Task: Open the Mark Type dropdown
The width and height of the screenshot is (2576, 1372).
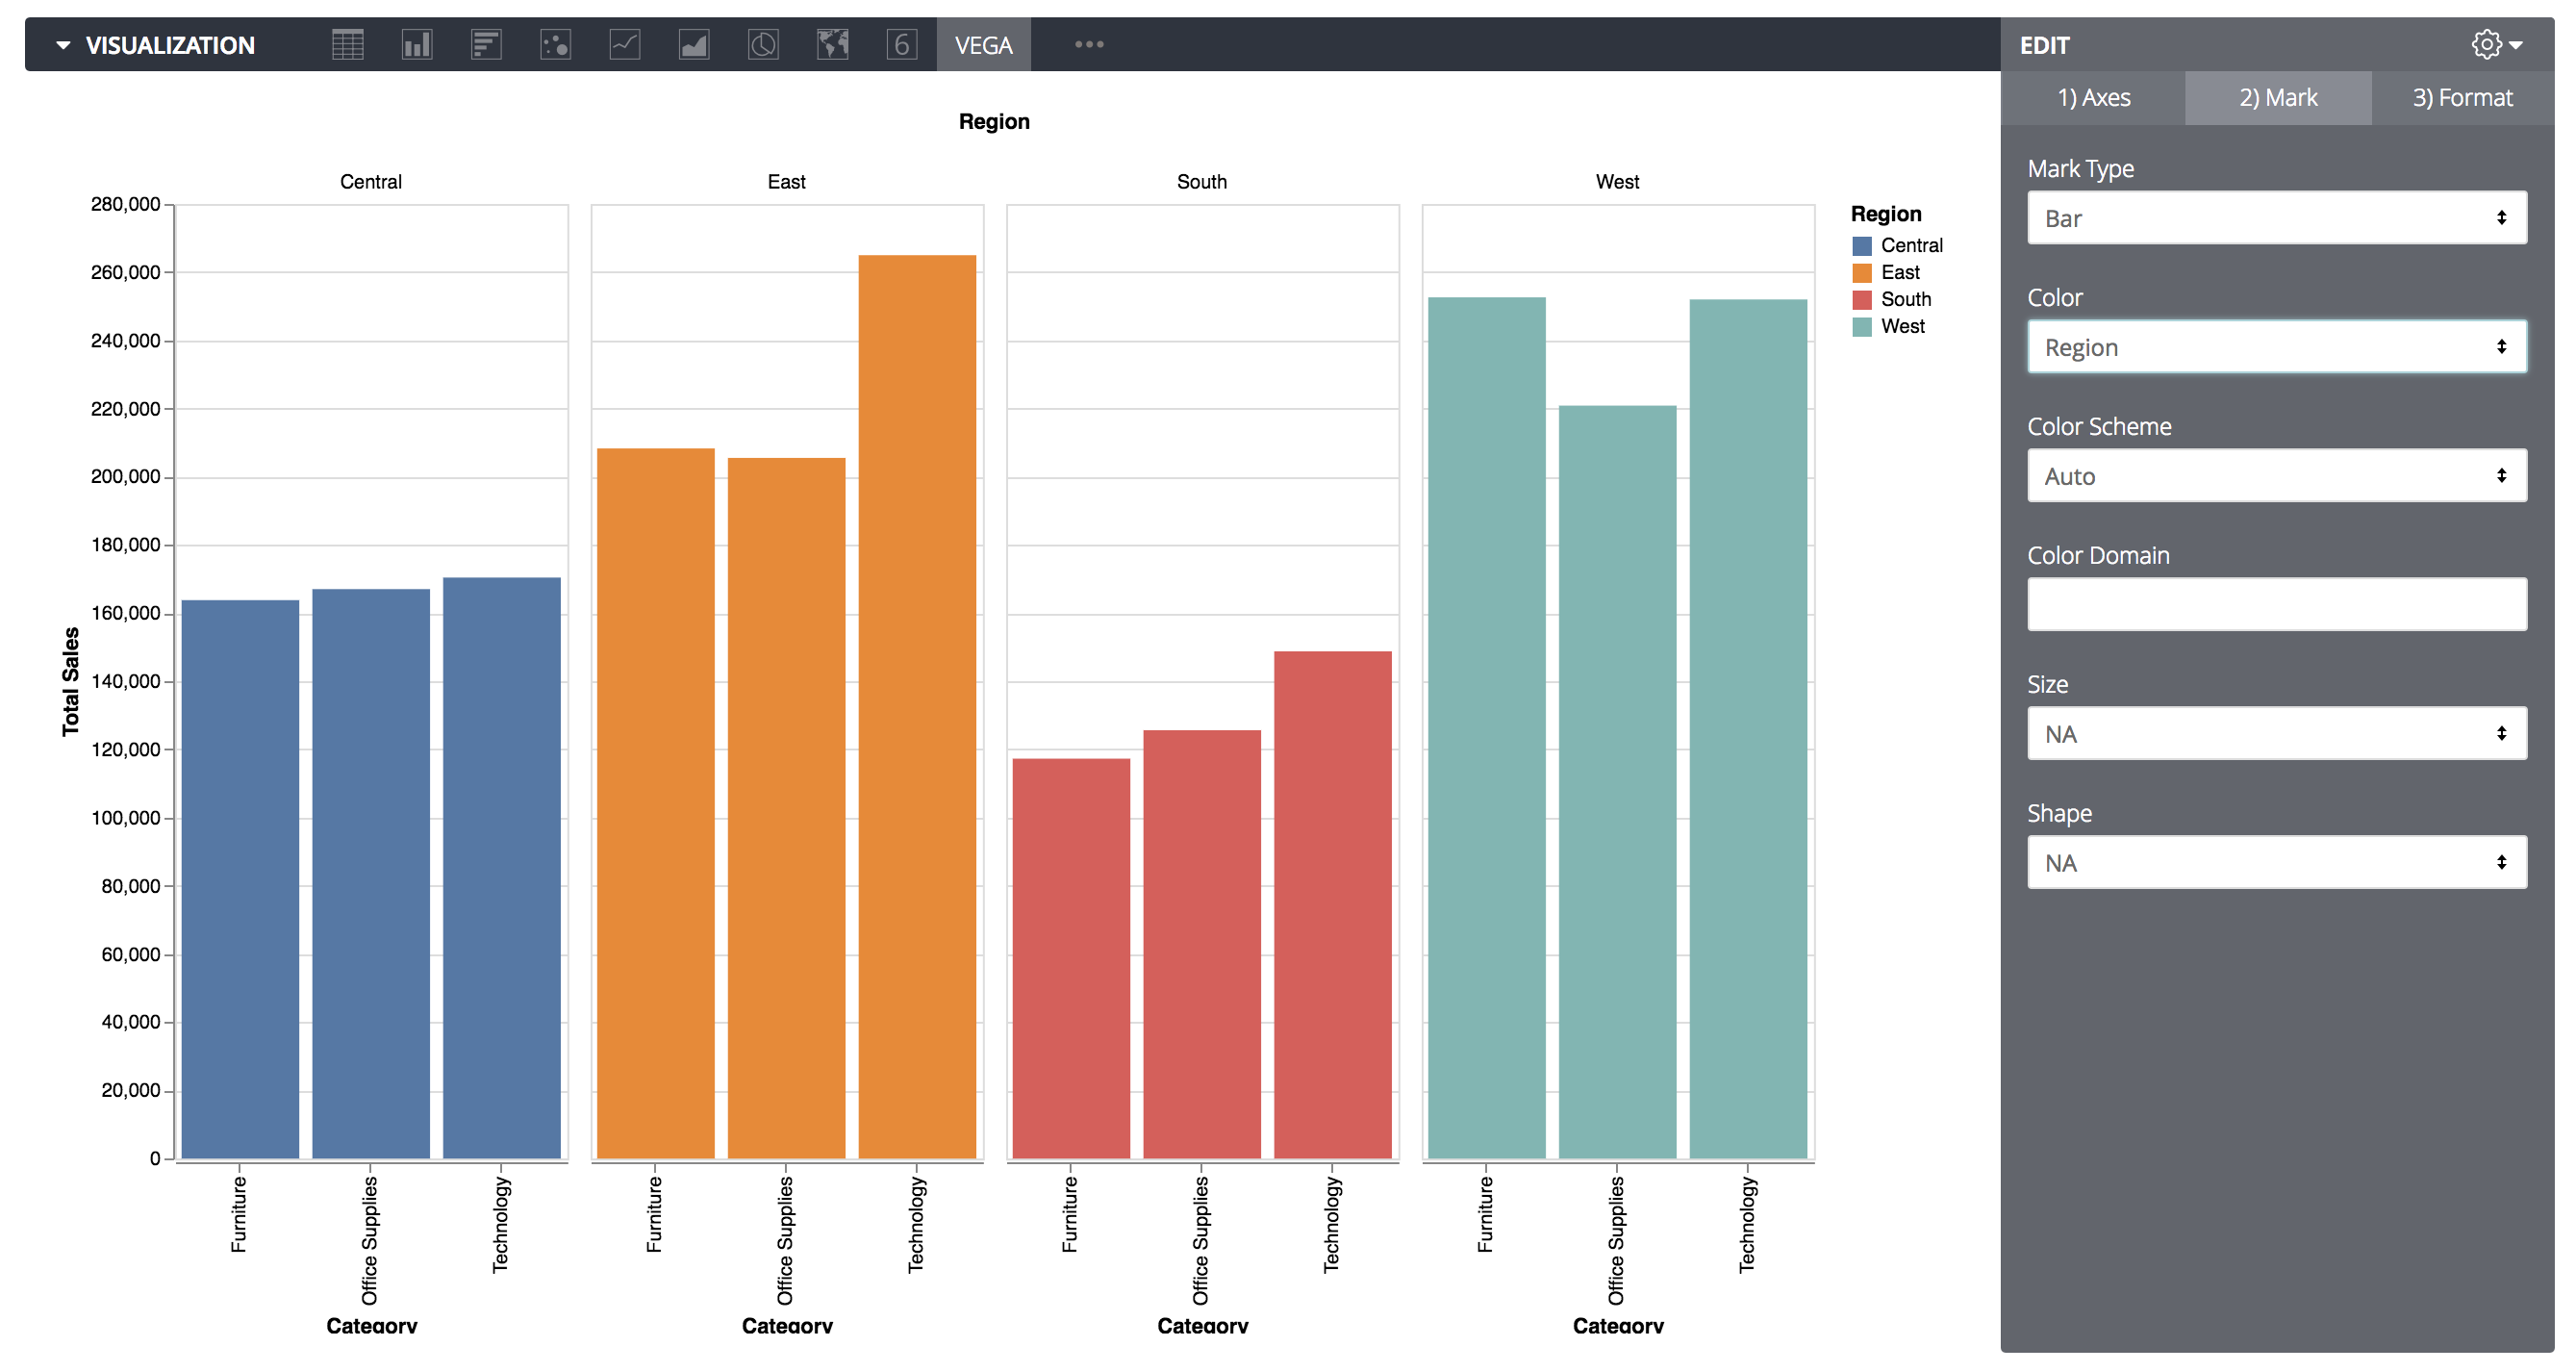Action: [x=2276, y=218]
